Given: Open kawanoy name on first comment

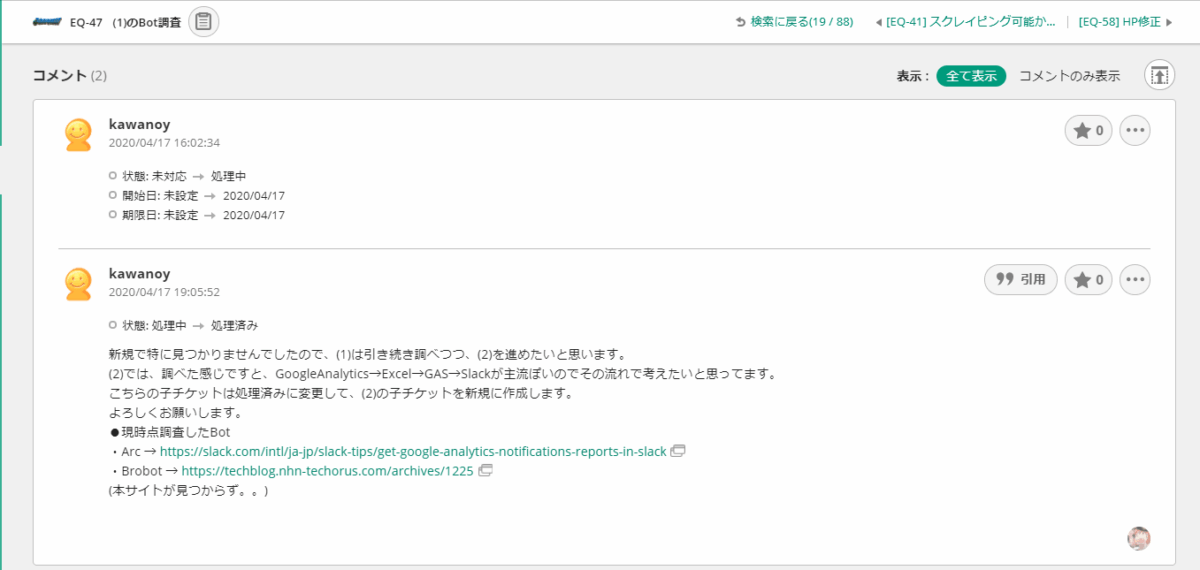Looking at the screenshot, I should [x=139, y=125].
